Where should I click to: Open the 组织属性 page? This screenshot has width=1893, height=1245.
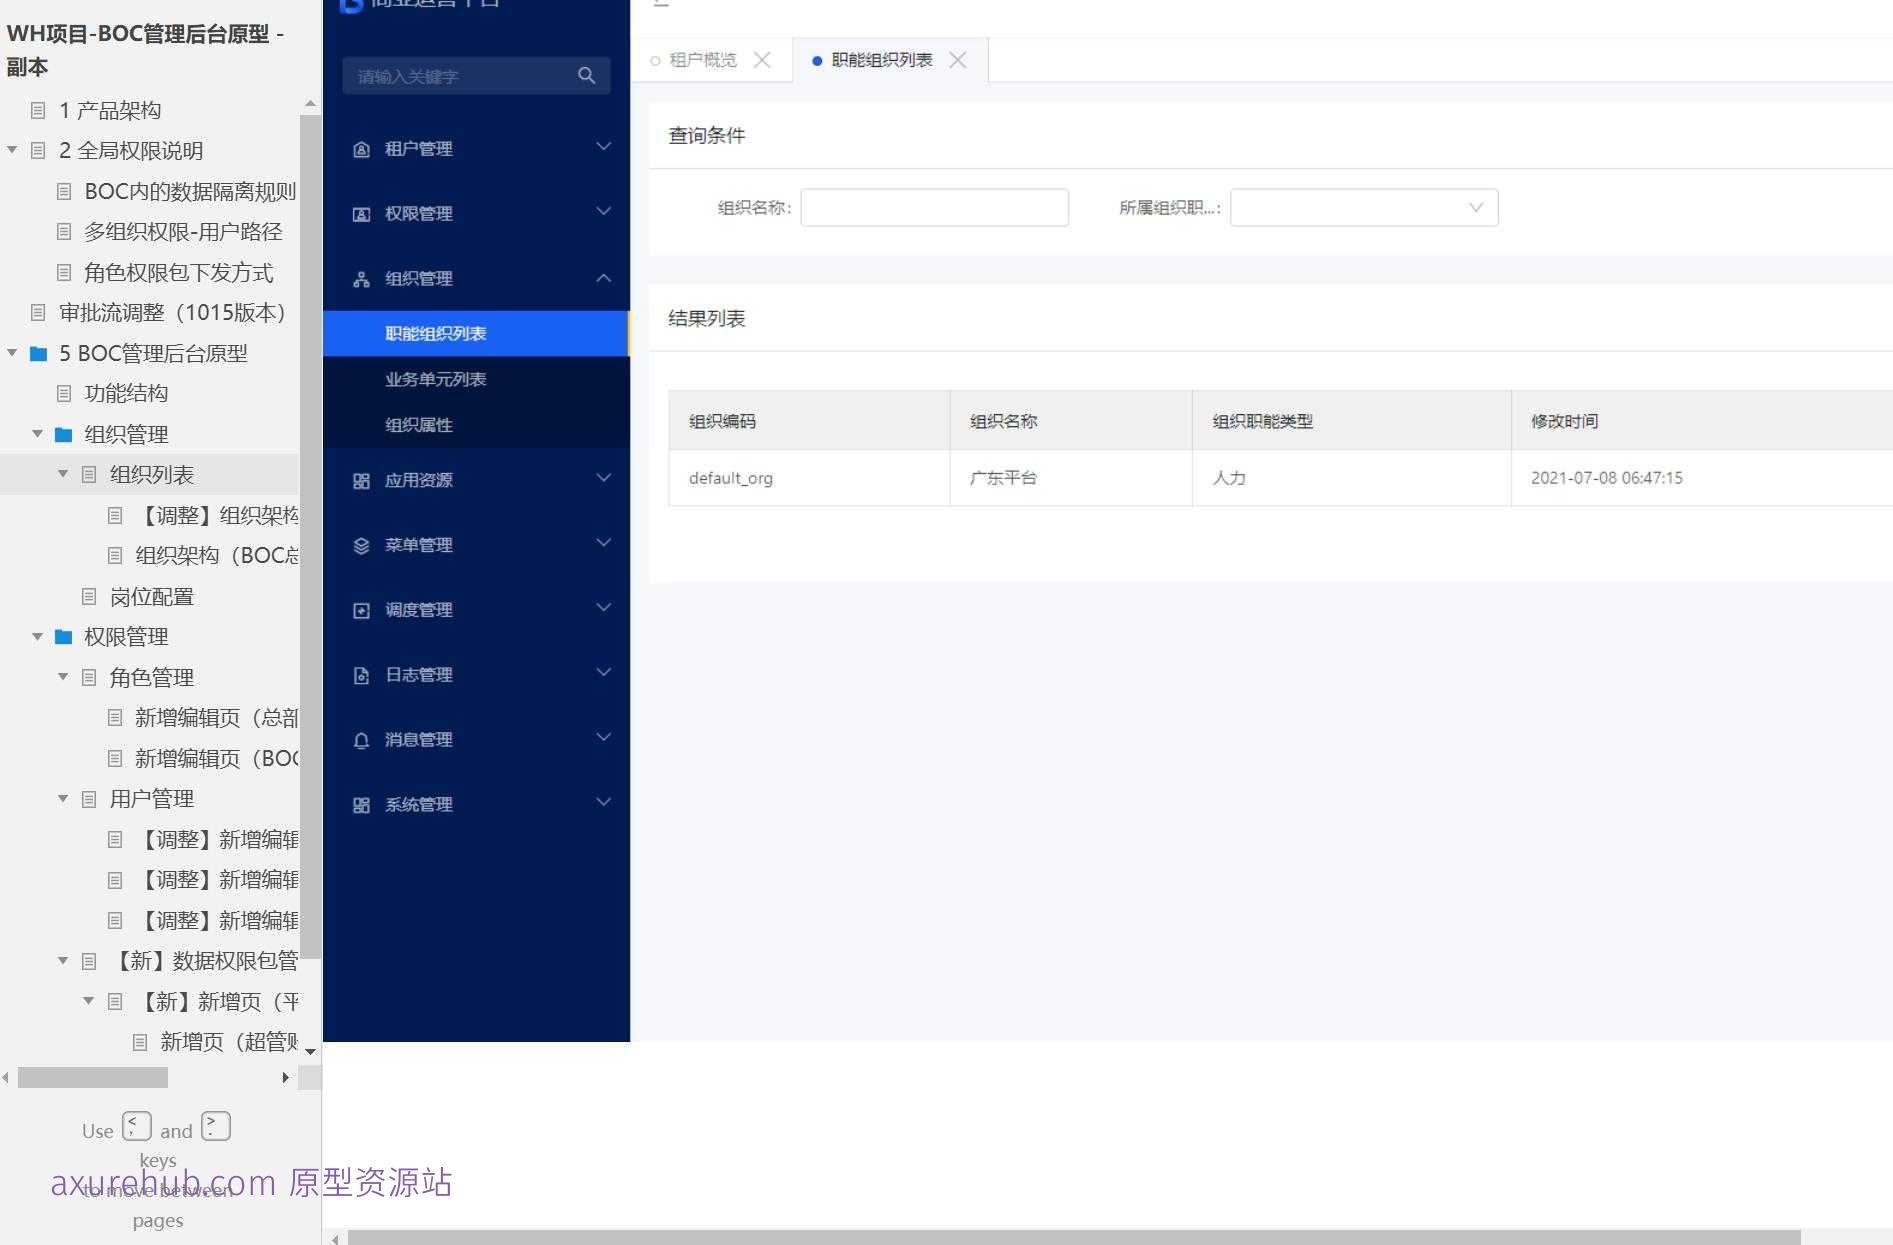coord(421,424)
